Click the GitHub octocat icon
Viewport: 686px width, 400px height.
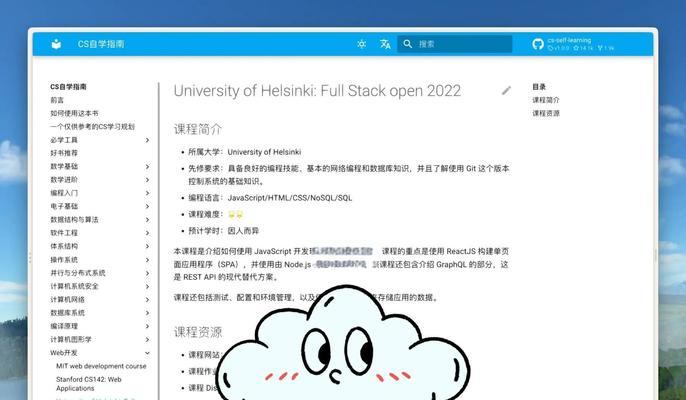538,44
